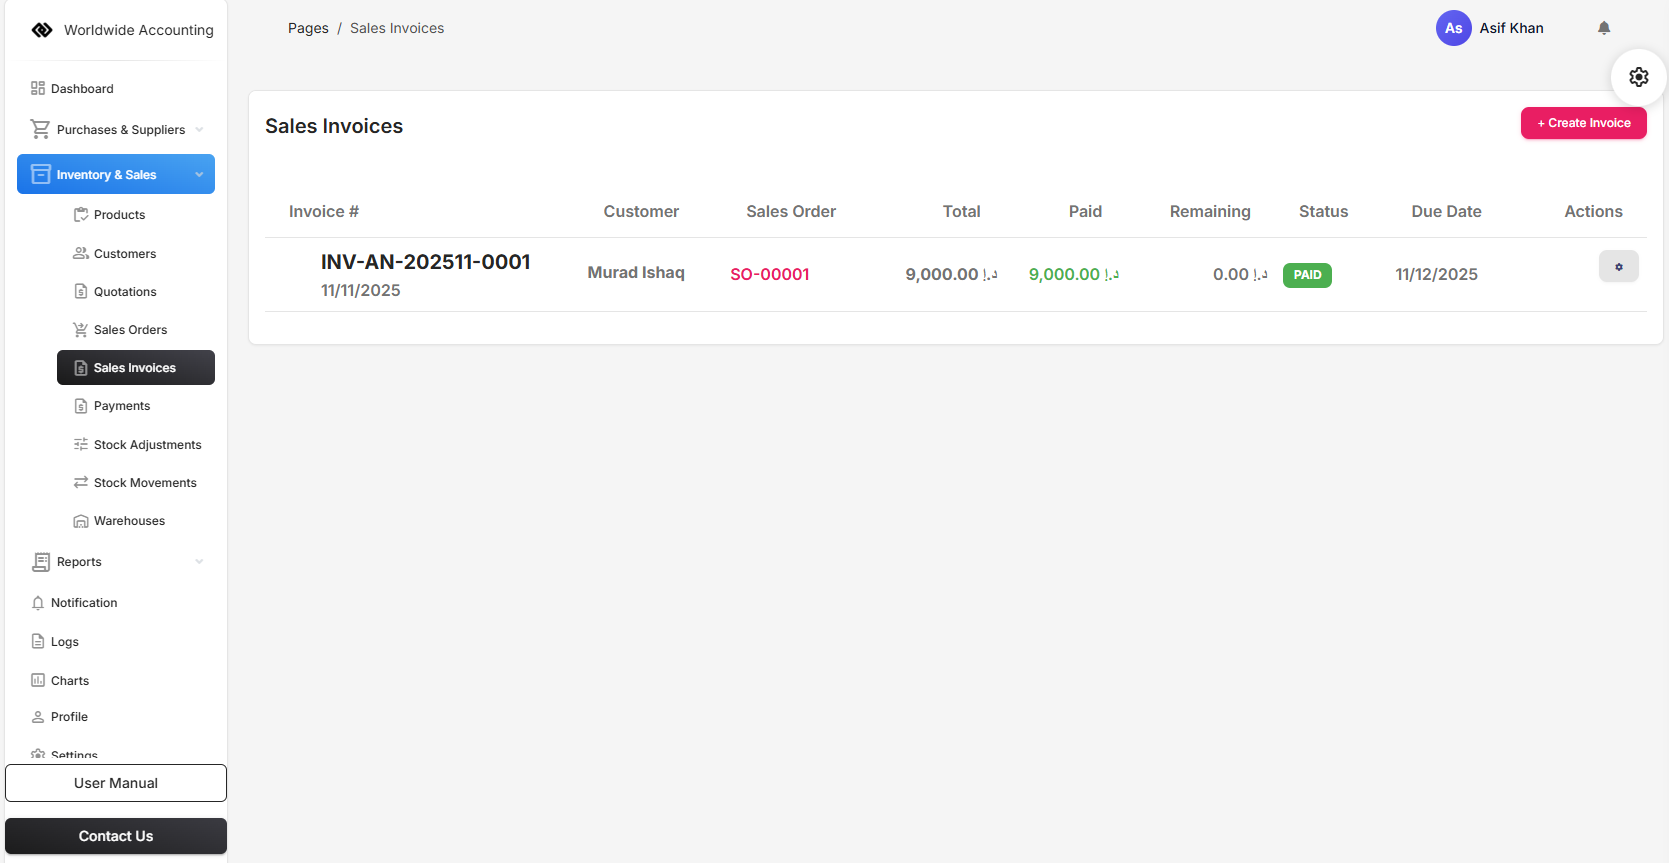Click the Reports icon in sidebar
The image size is (1669, 863).
pyautogui.click(x=41, y=562)
